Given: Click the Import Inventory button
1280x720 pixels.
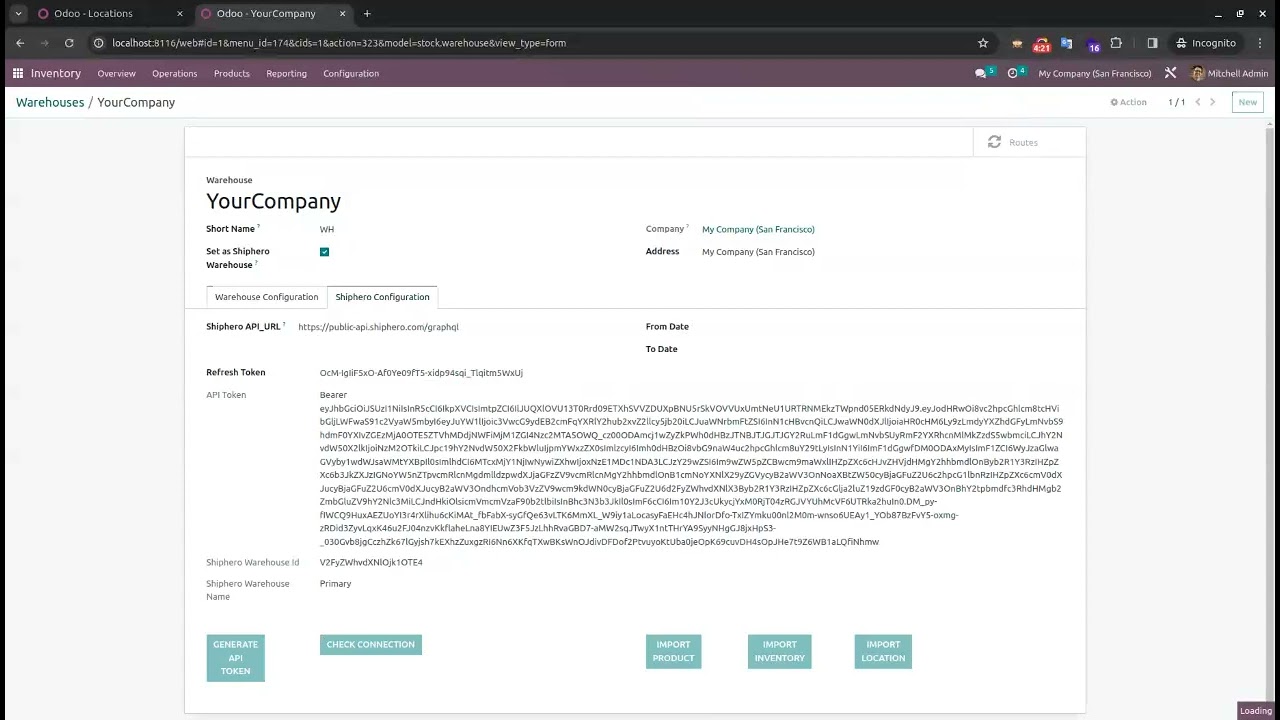Looking at the screenshot, I should 779,651.
